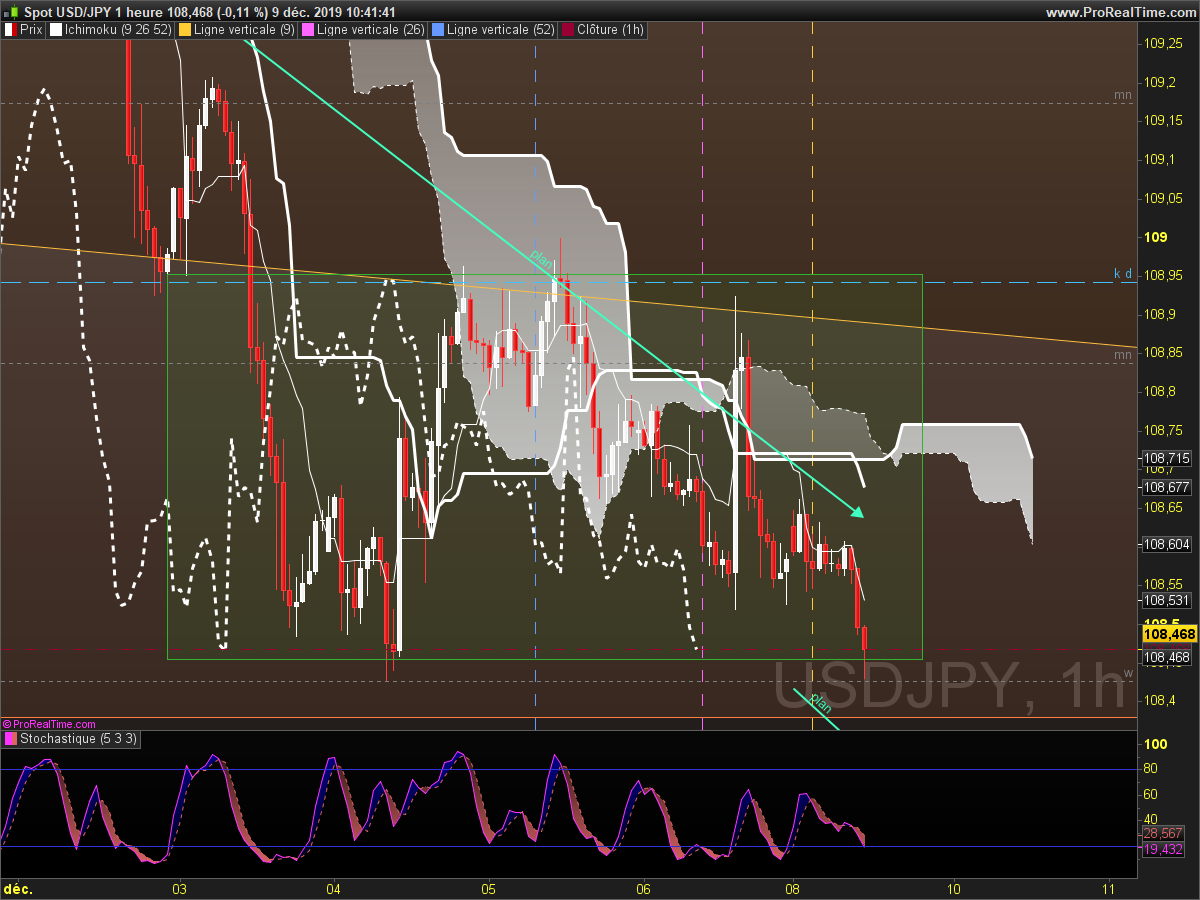The height and width of the screenshot is (900, 1200).
Task: Click the green plan arrow head
Action: [x=857, y=512]
